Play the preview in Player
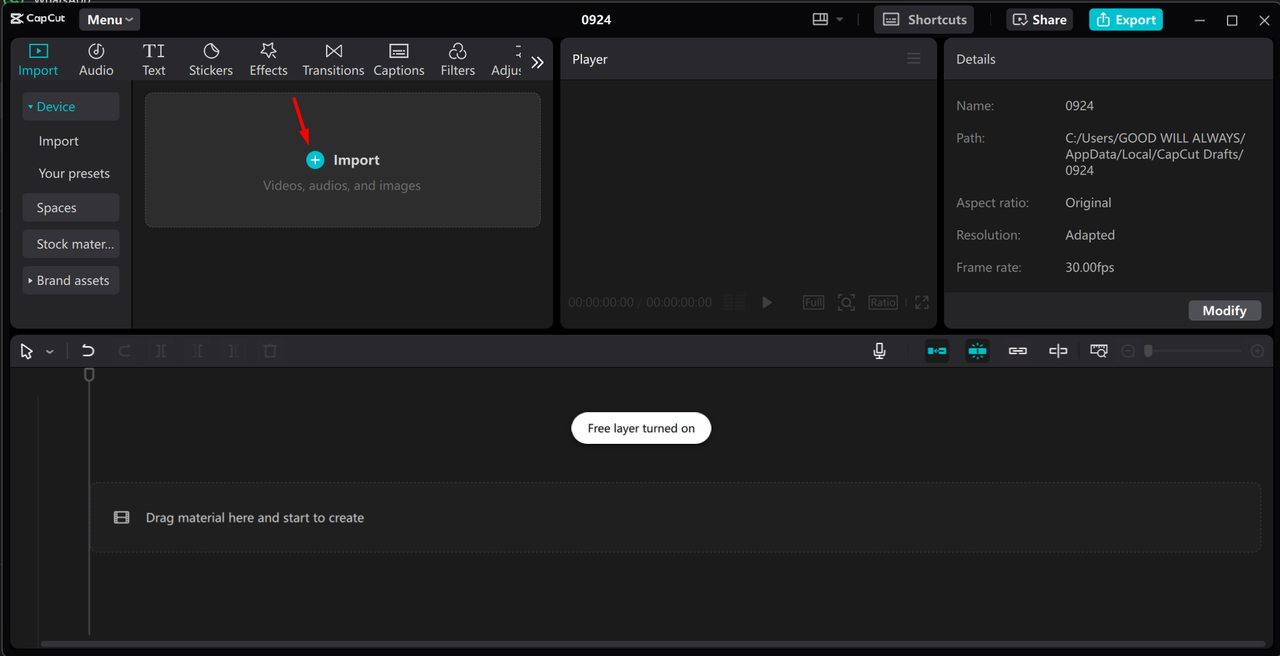The height and width of the screenshot is (656, 1280). point(767,302)
